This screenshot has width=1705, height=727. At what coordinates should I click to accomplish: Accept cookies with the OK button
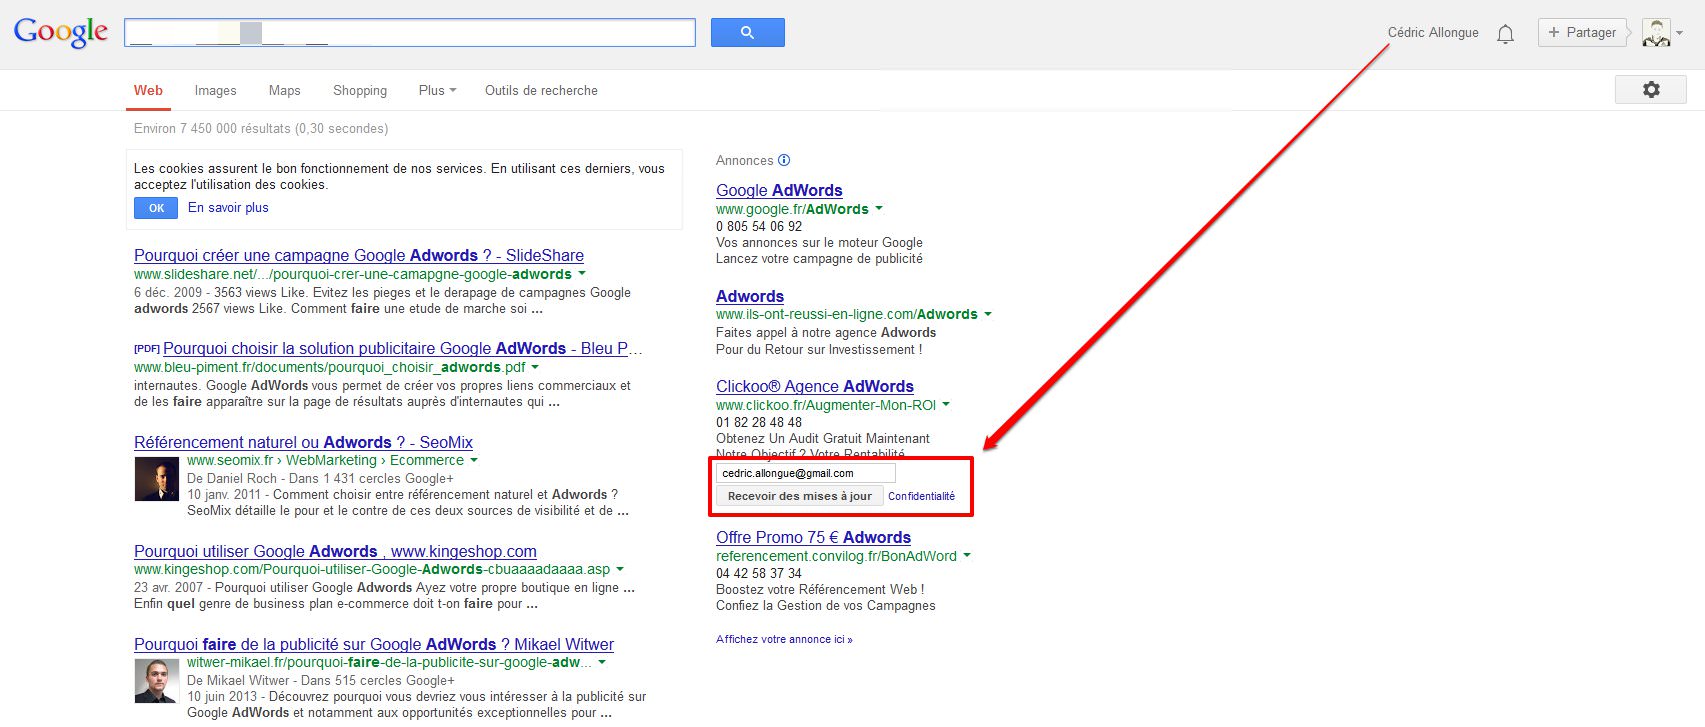[x=156, y=208]
